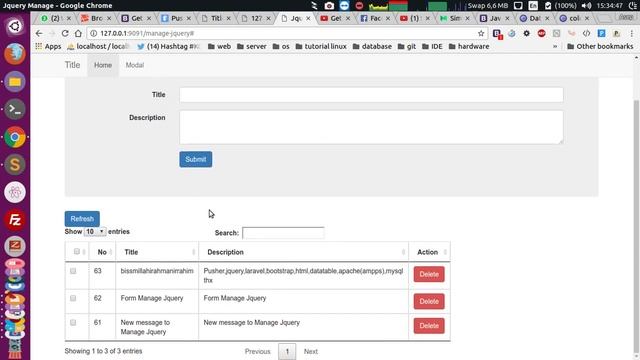Click the Title brand link
The image size is (640, 360).
[x=72, y=65]
